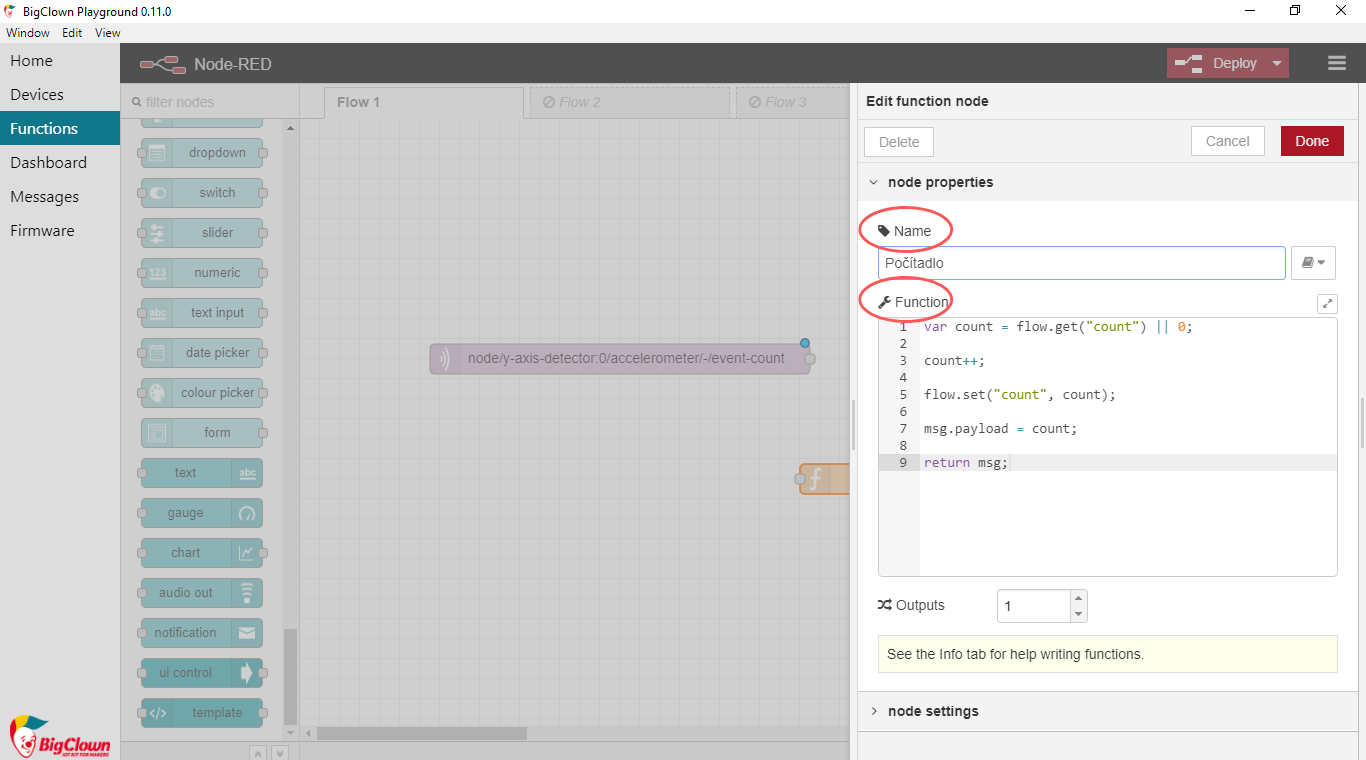Screen dimensions: 1366x760
Task: Increase the Outputs count with up arrow
Action: (1078, 599)
